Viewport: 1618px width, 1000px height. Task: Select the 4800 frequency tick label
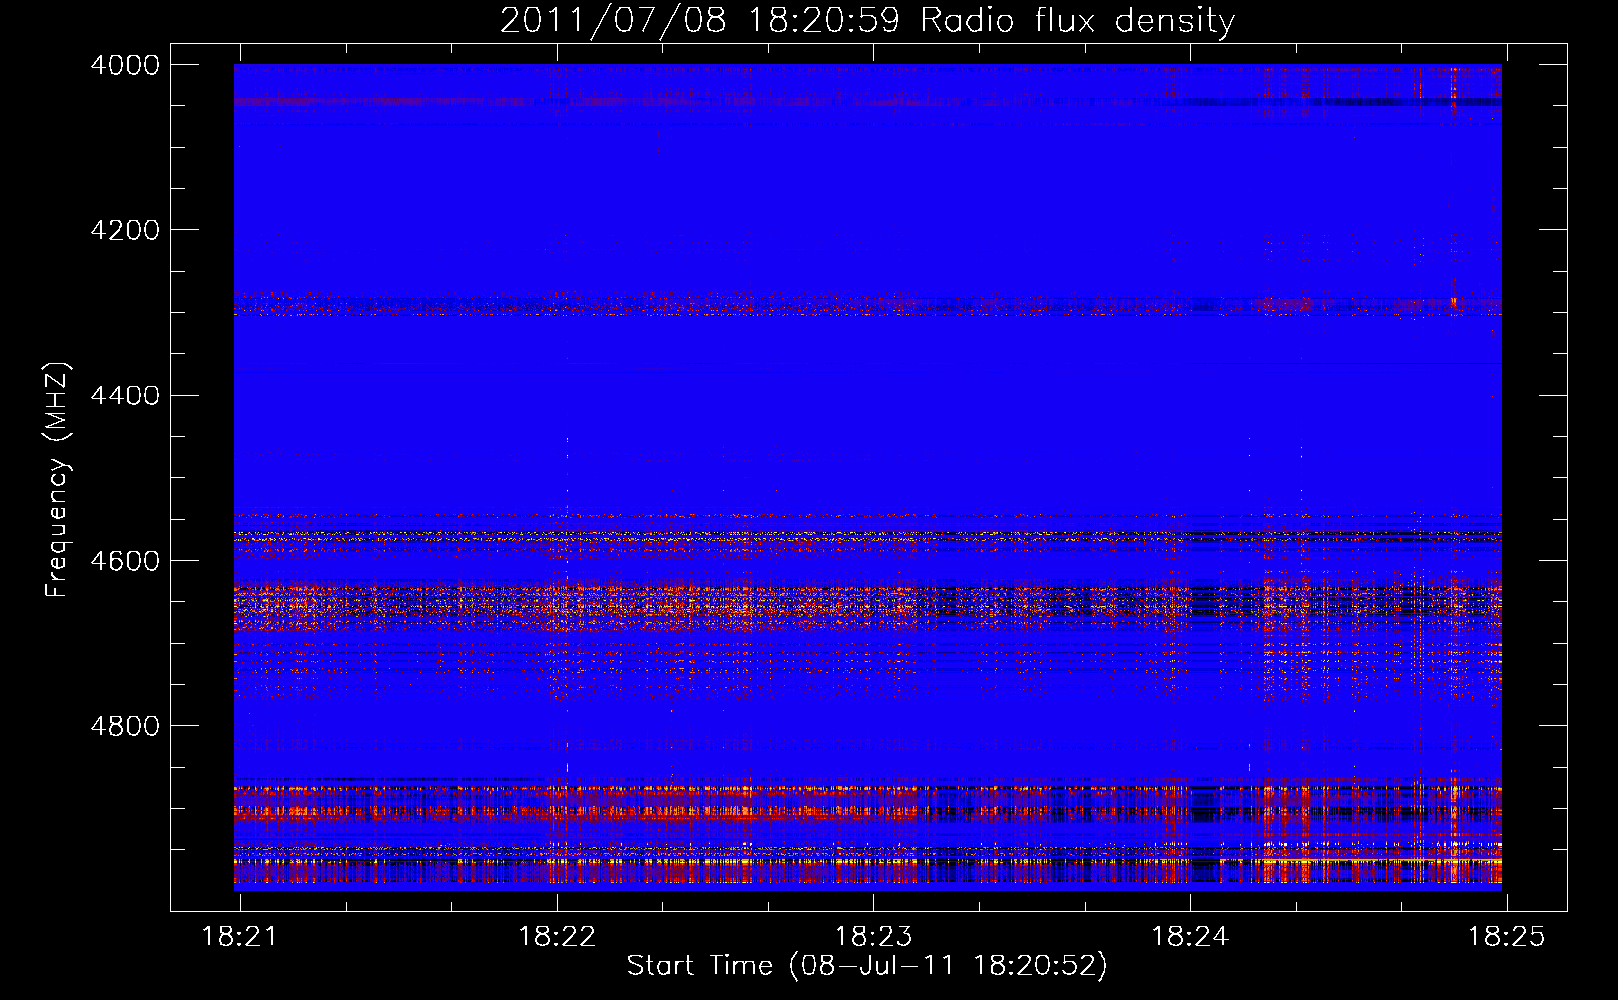[125, 726]
